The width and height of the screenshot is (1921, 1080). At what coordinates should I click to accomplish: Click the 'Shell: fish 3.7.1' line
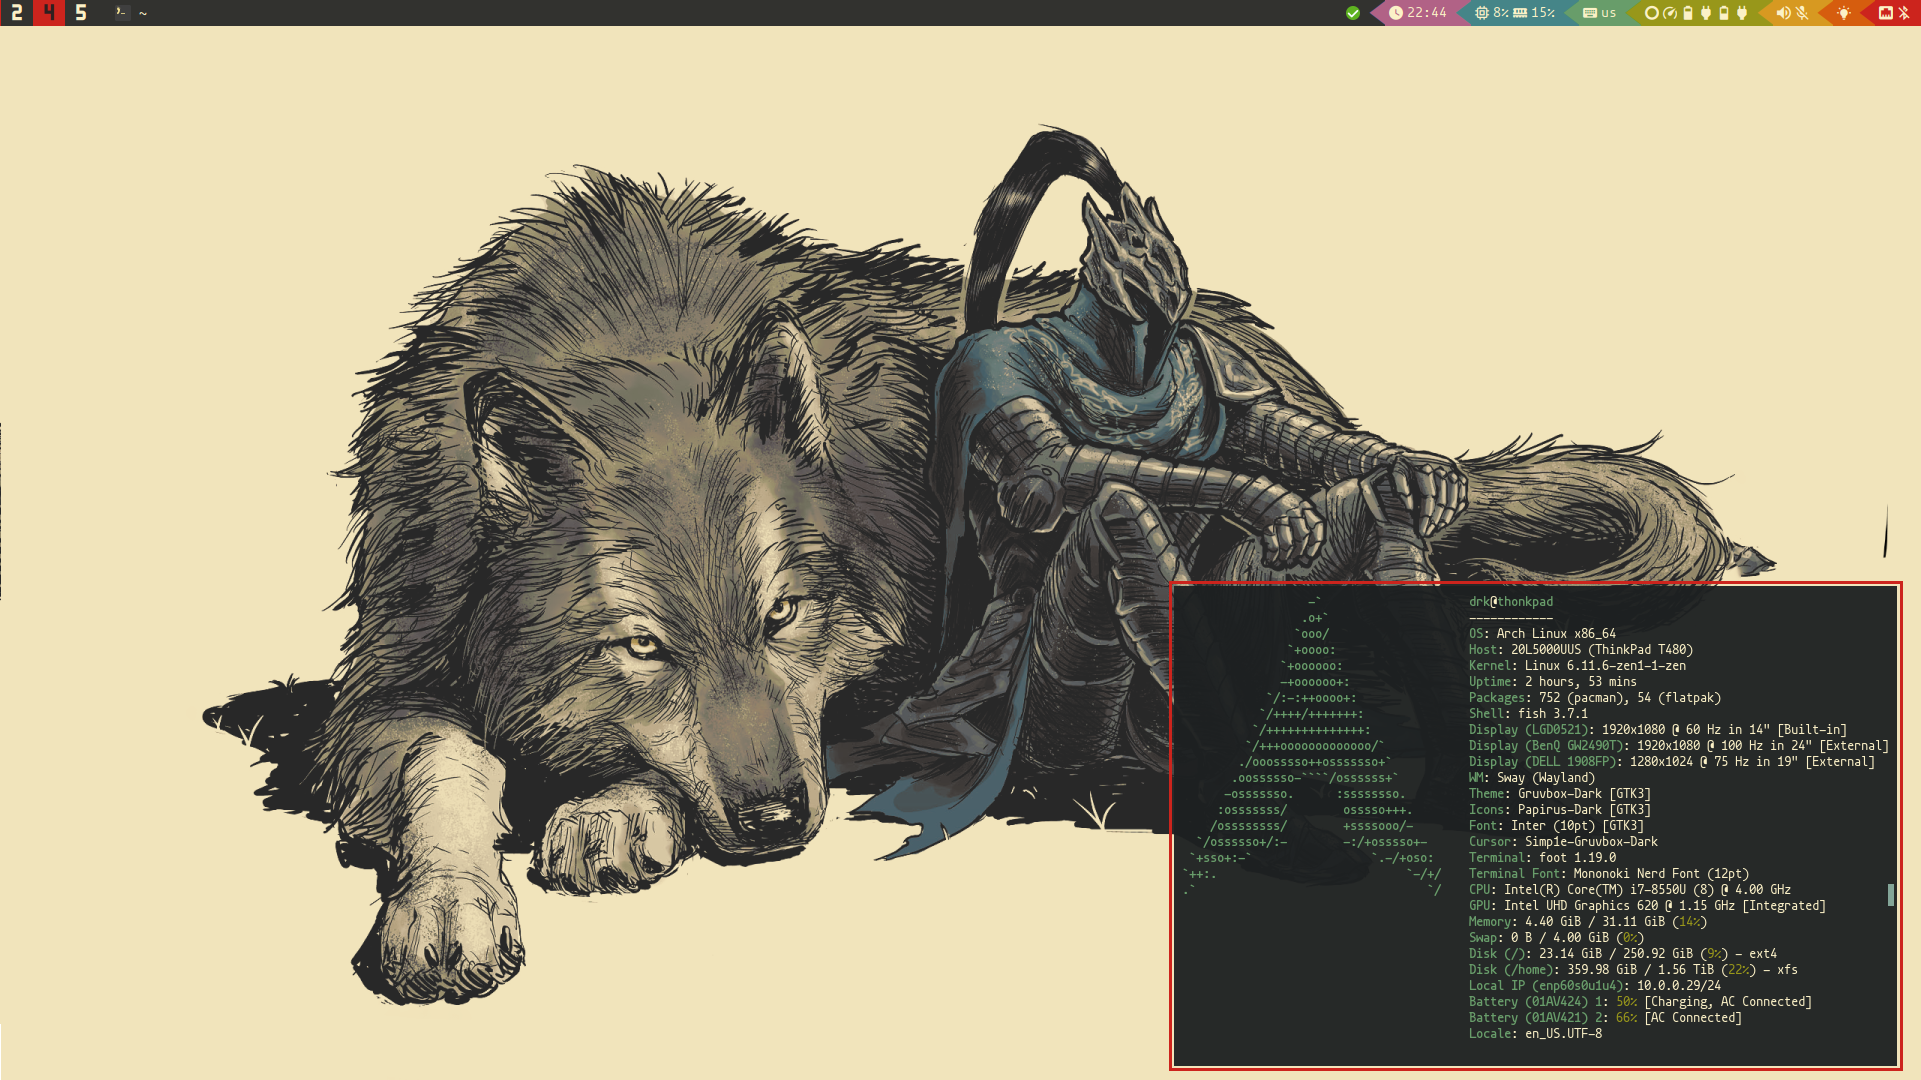[x=1528, y=714]
